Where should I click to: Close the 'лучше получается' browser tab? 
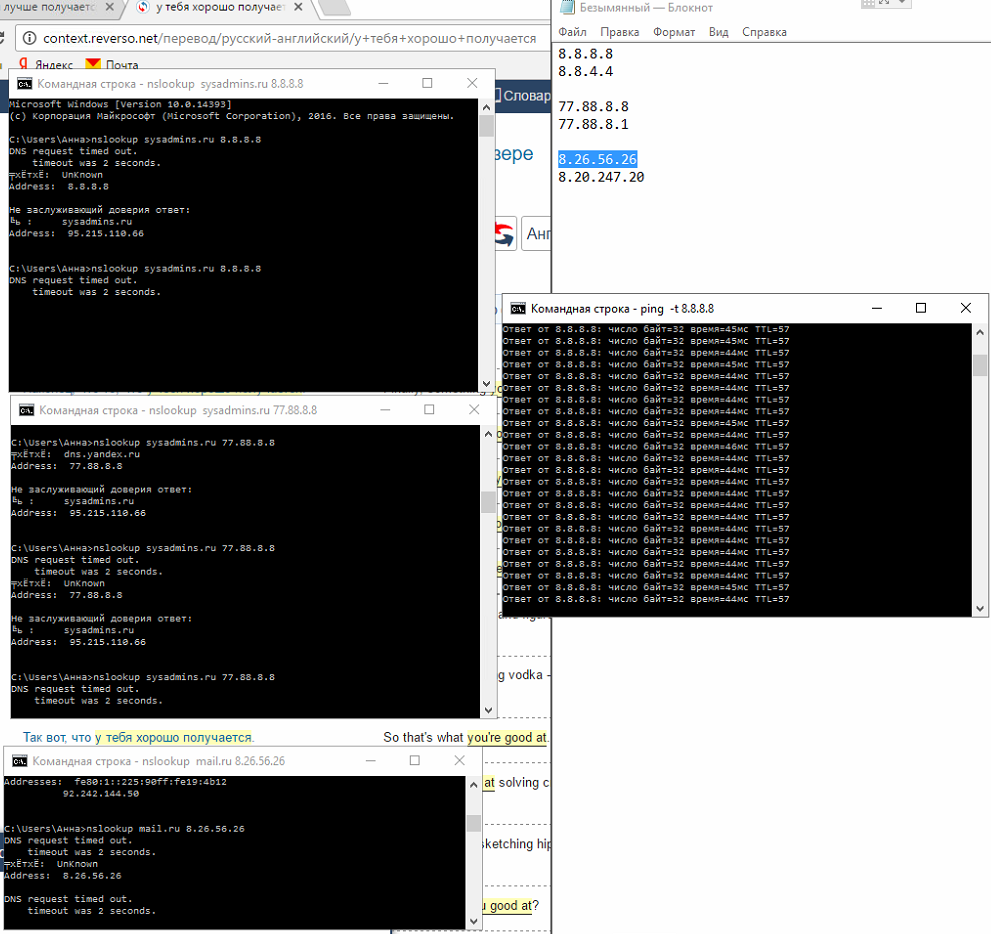(x=109, y=7)
